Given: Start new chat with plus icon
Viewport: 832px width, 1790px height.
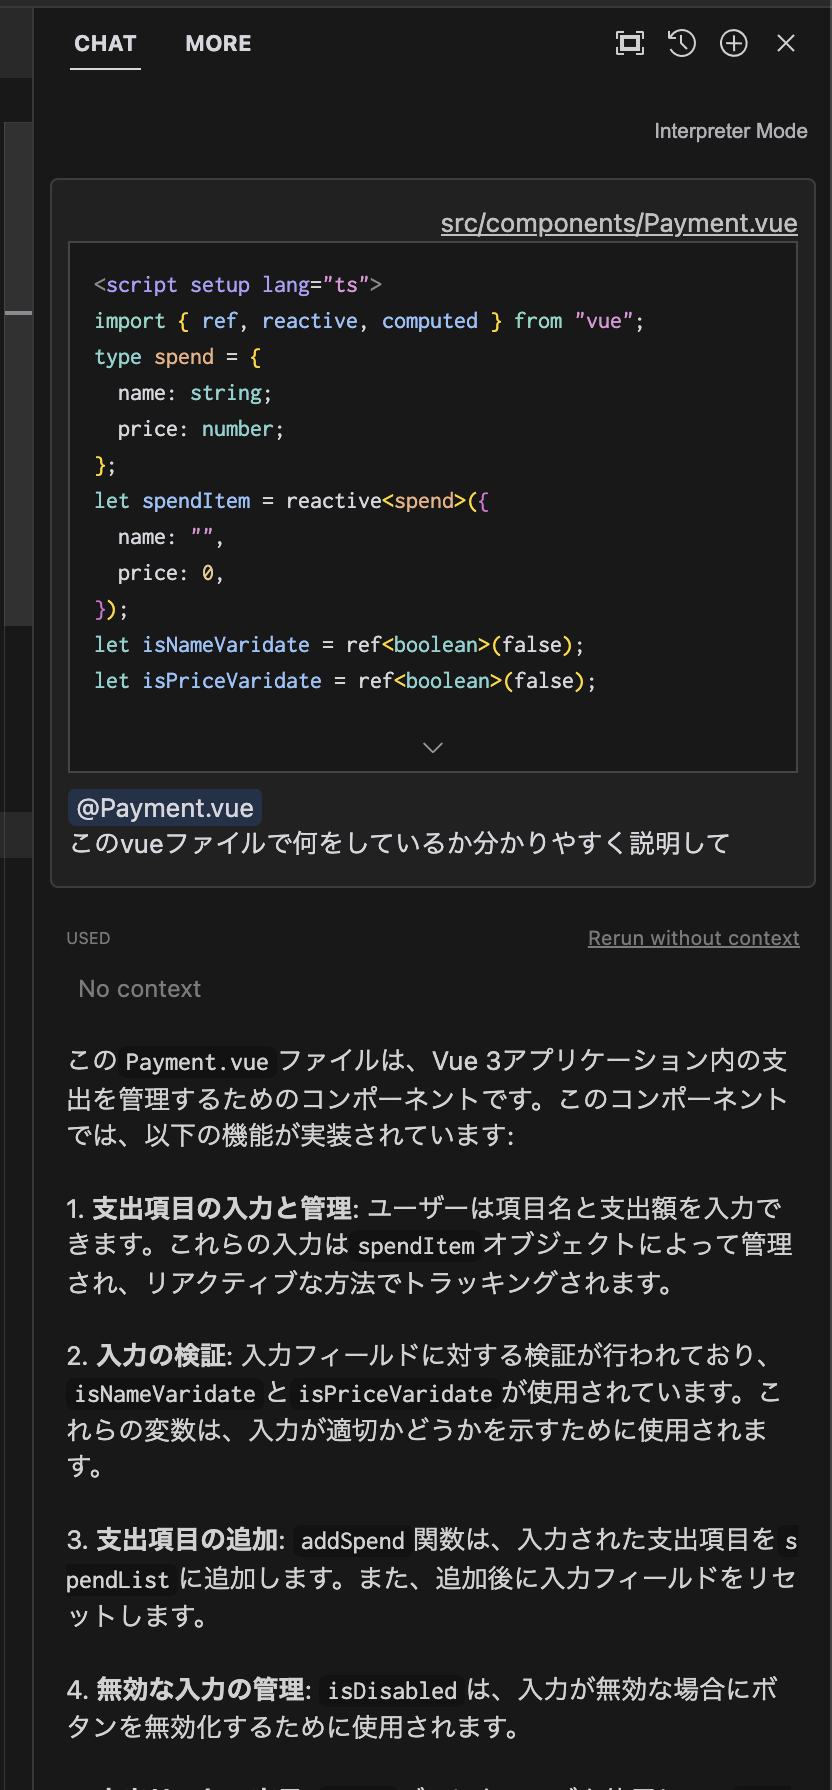Looking at the screenshot, I should (734, 43).
